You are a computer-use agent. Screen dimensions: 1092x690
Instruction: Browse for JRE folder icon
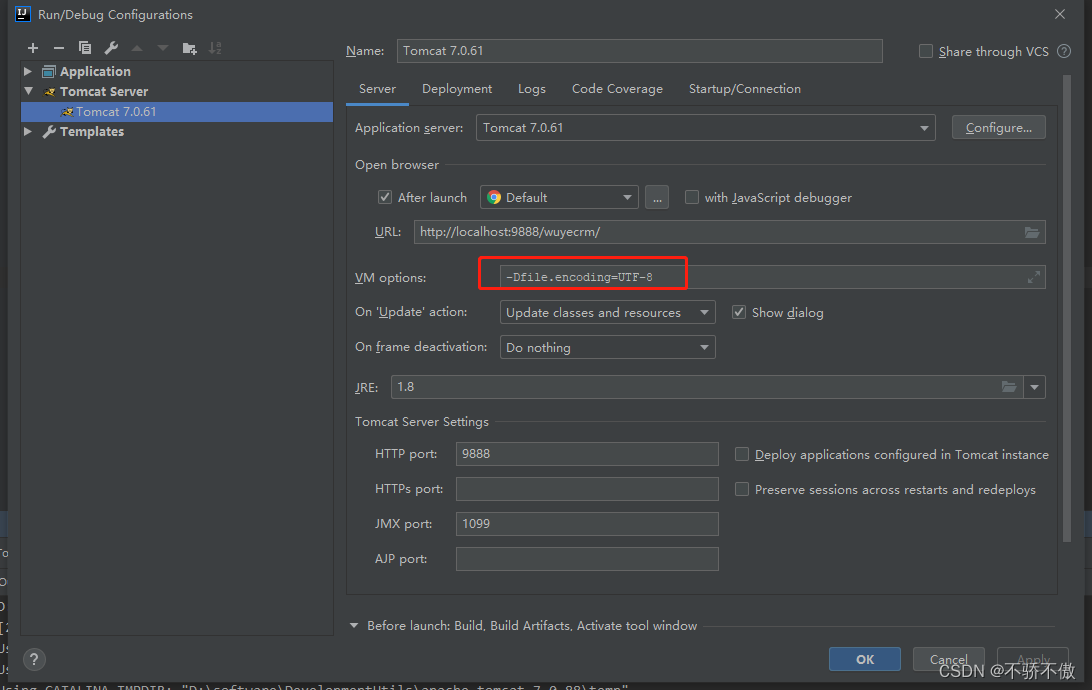click(x=1008, y=386)
